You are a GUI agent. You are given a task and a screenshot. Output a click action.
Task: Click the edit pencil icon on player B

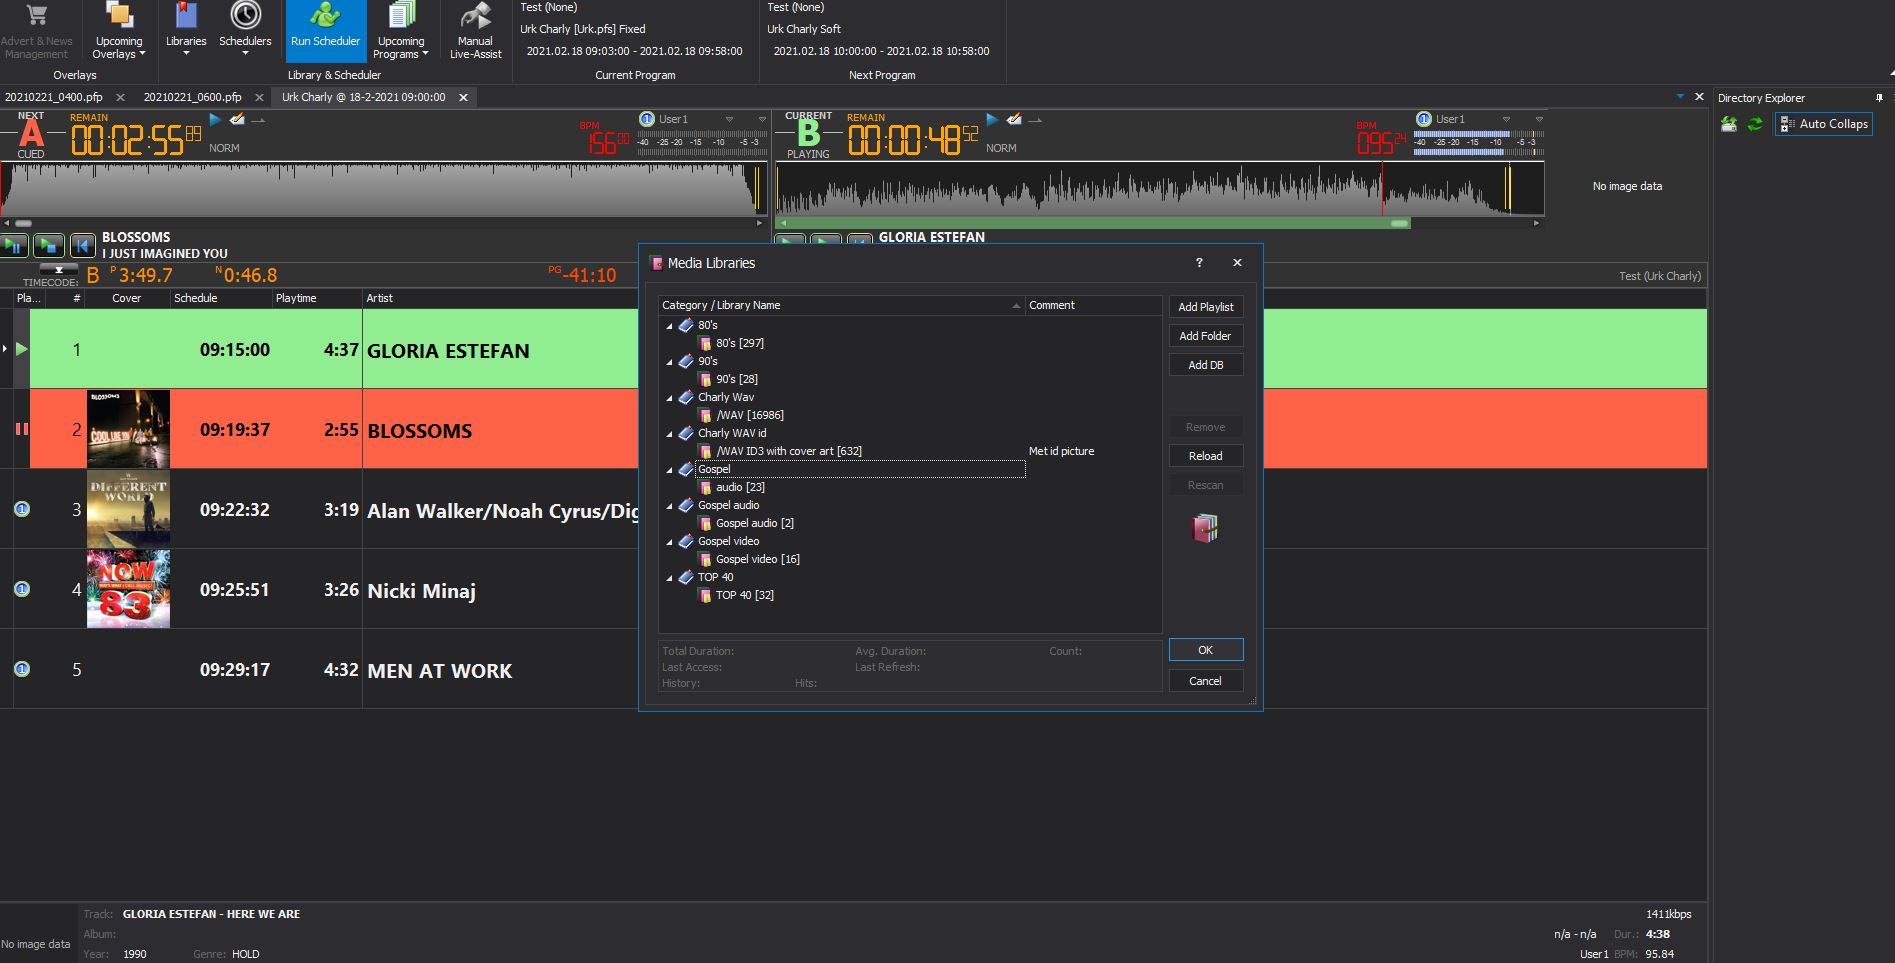pyautogui.click(x=1014, y=119)
